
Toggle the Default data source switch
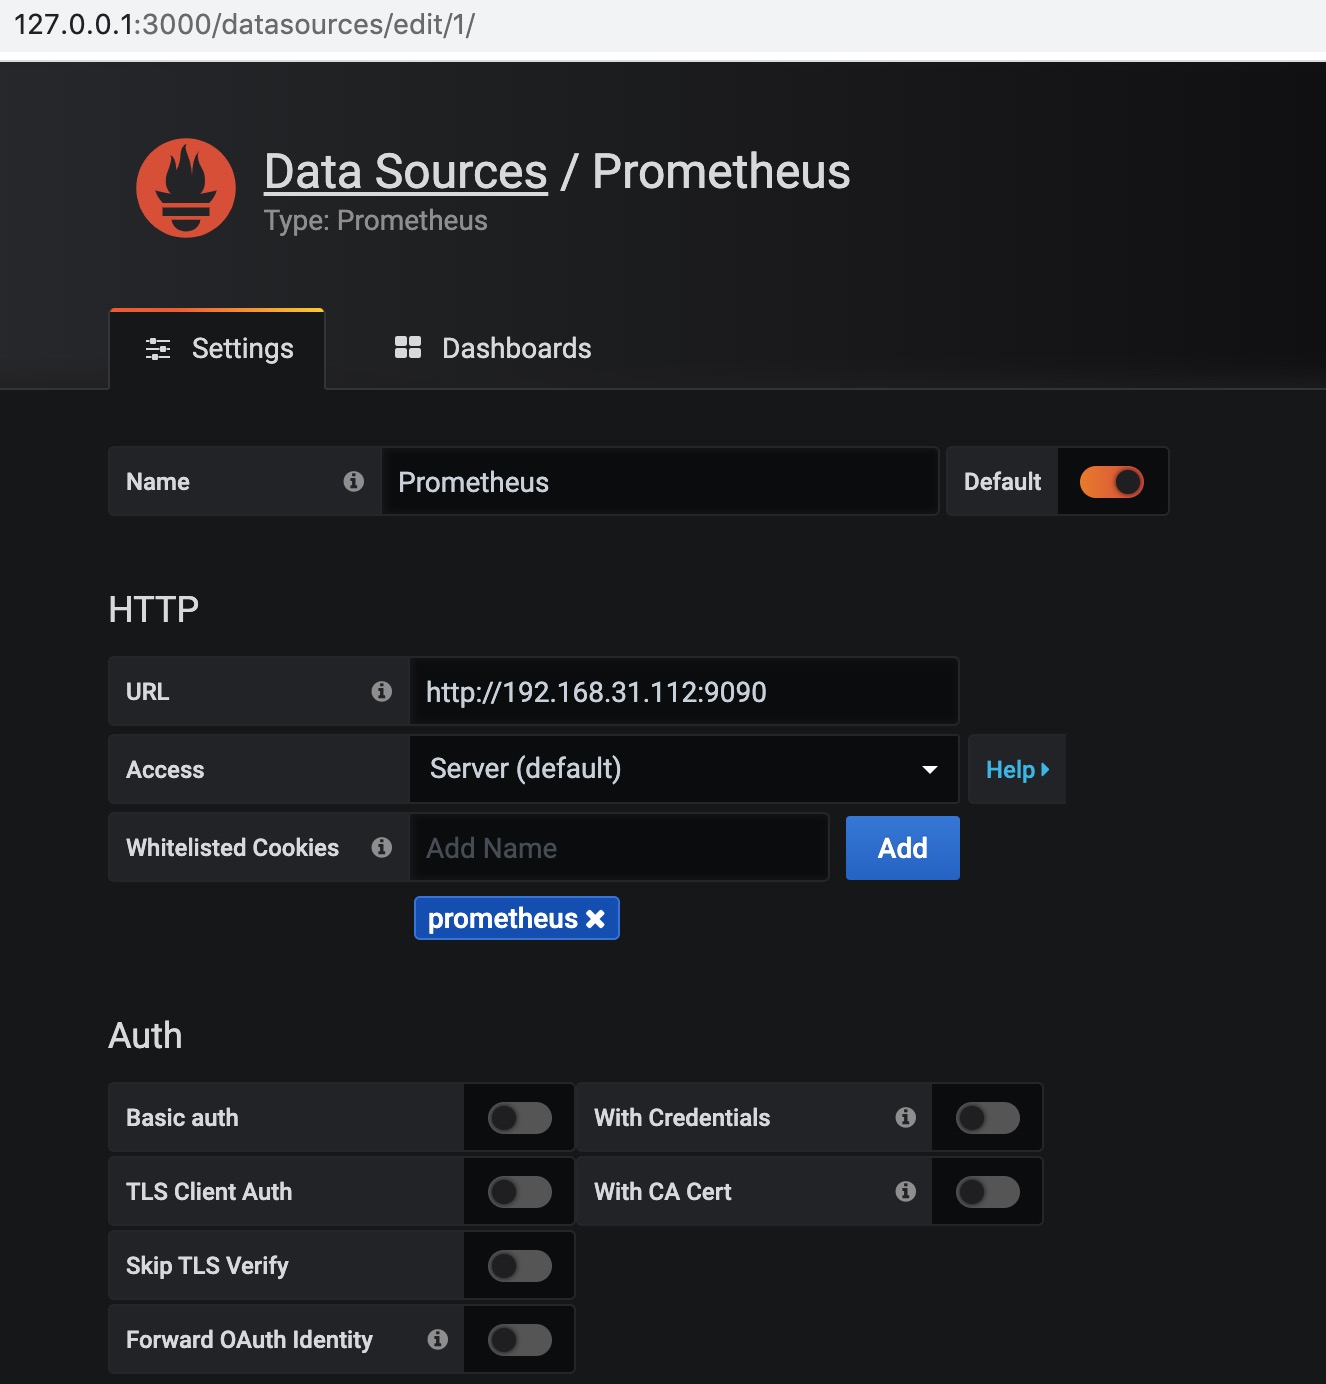click(x=1111, y=482)
